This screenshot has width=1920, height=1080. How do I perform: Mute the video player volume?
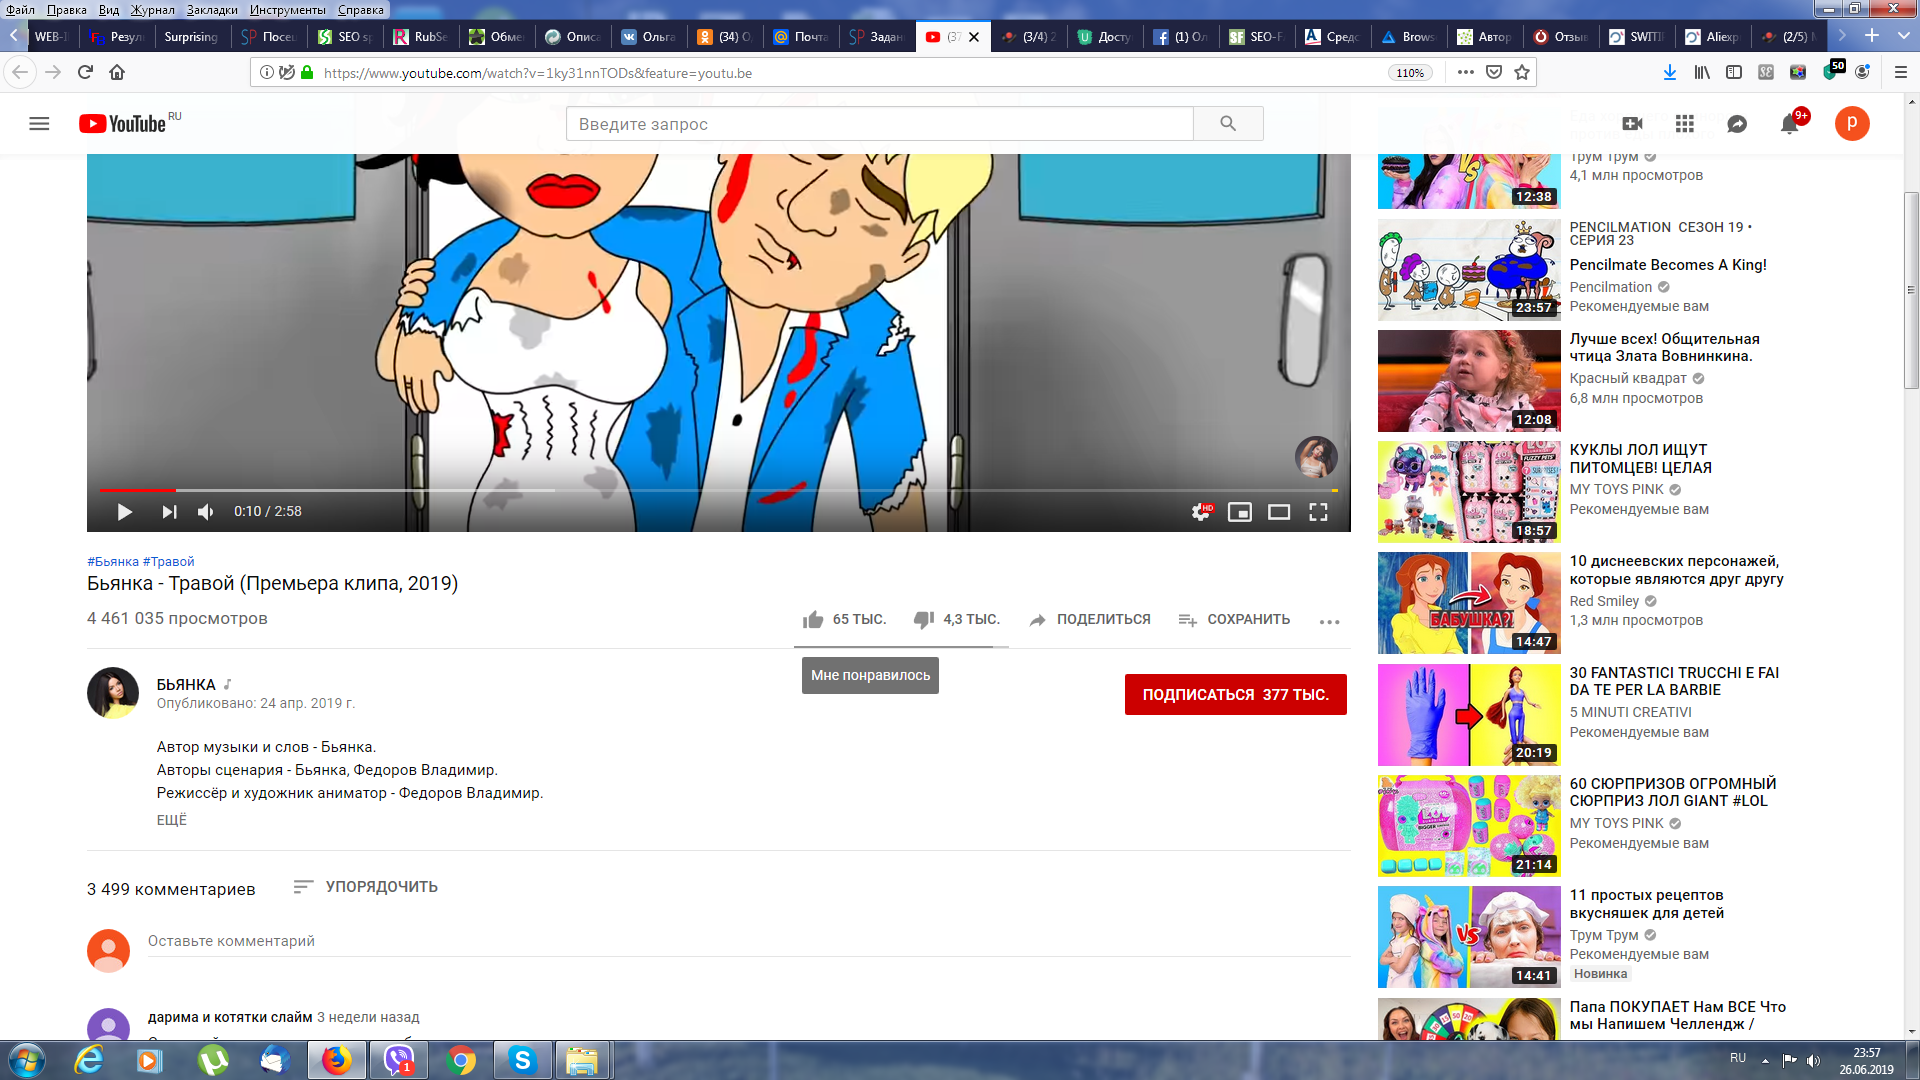(x=206, y=512)
